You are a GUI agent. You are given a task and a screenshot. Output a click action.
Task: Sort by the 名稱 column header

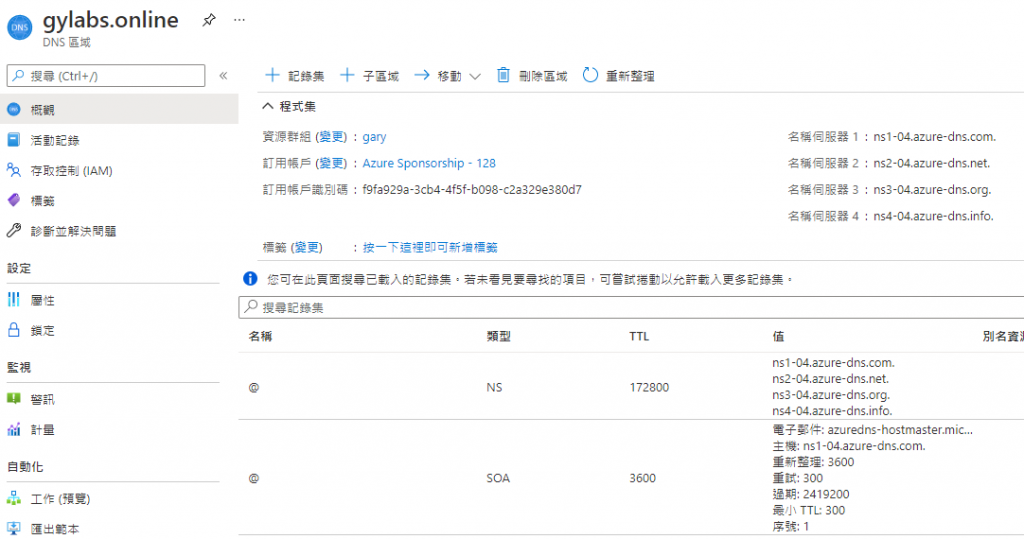(x=261, y=336)
